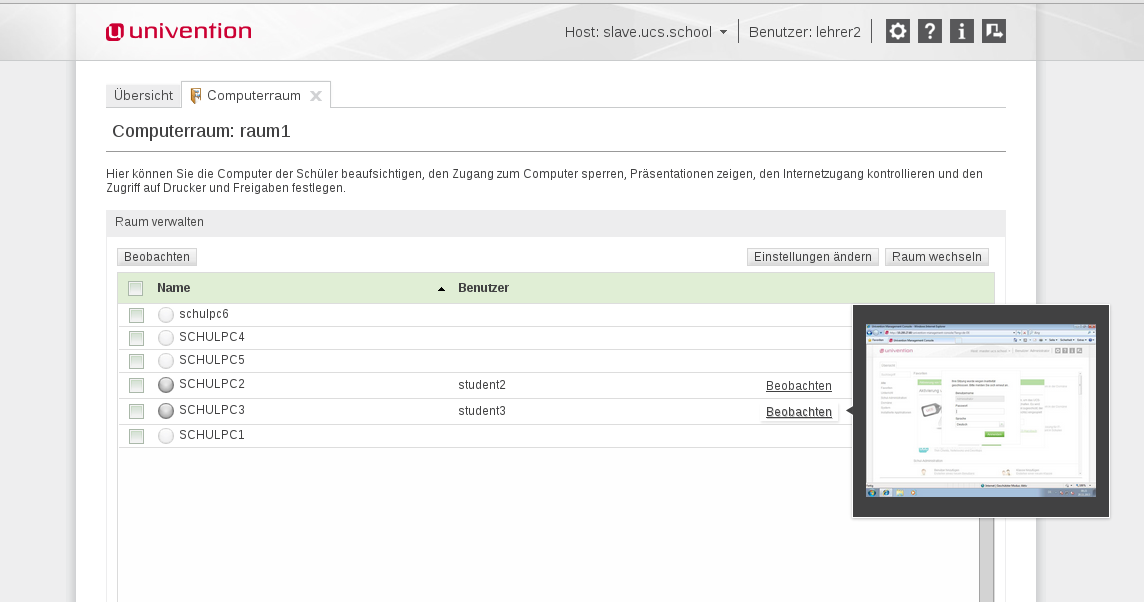This screenshot has height=602, width=1144.
Task: Click the Einstellungen ändern button
Action: click(x=812, y=257)
